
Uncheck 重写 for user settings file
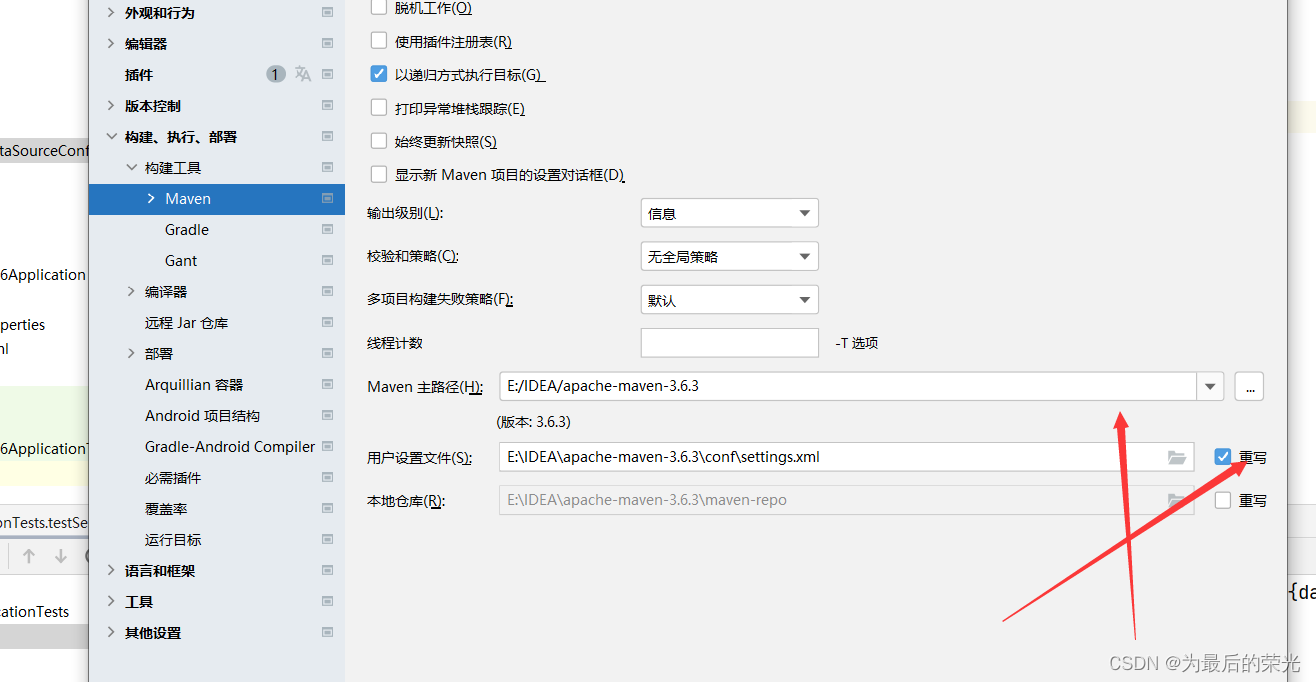pos(1223,457)
